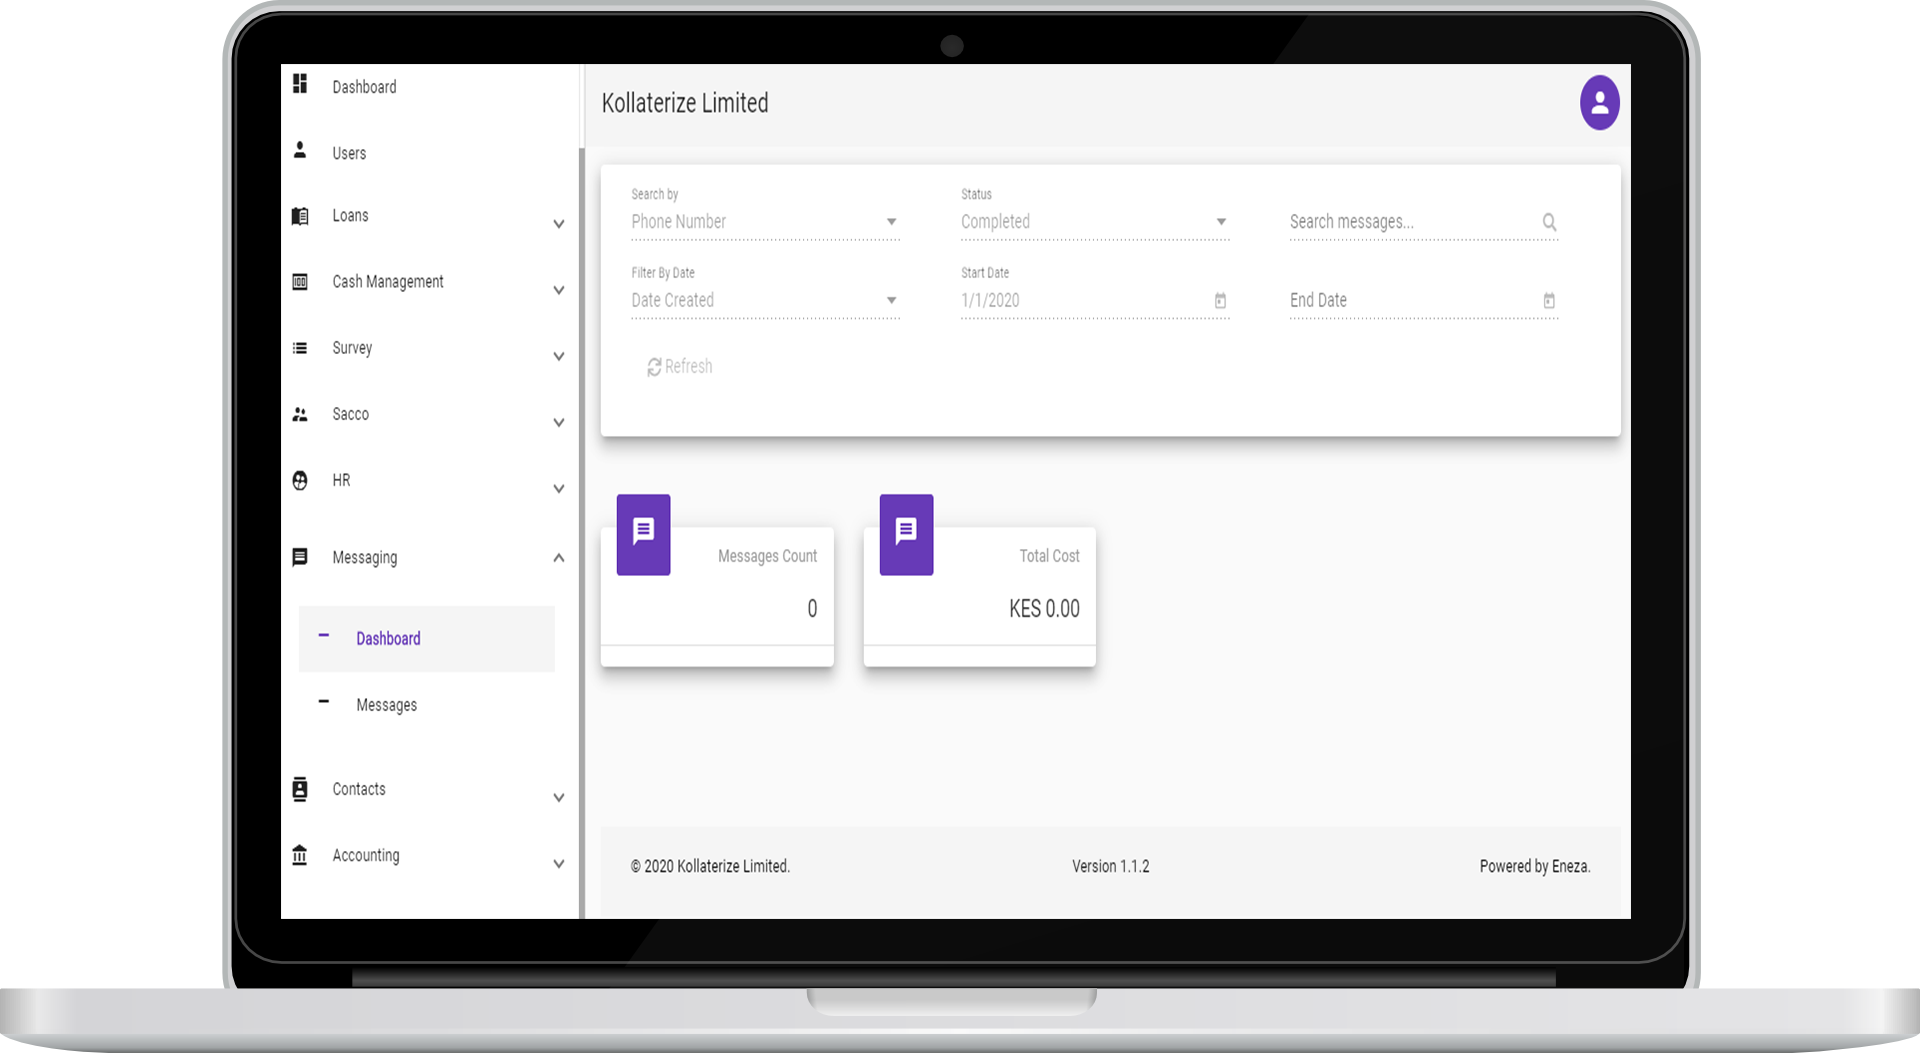The width and height of the screenshot is (1920, 1053).
Task: Open the Start Date calendar icon
Action: pyautogui.click(x=1220, y=300)
